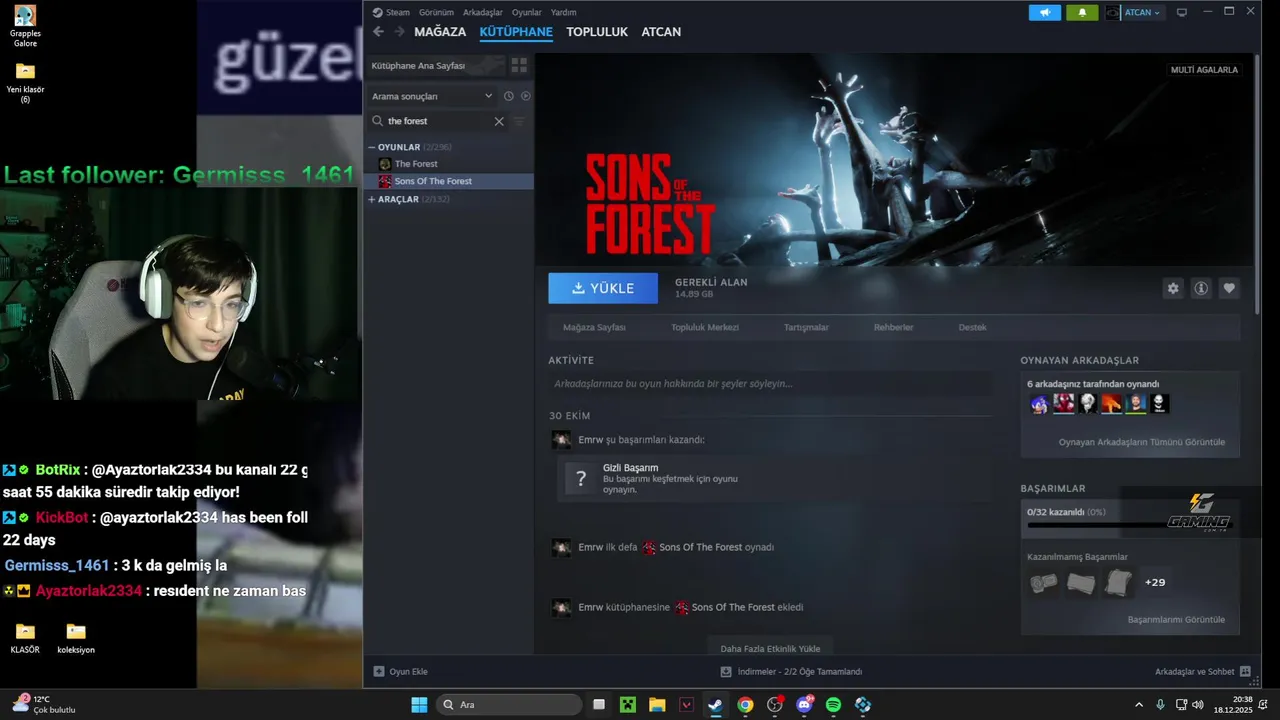Open the Arkadaşlar menu
1280x720 pixels.
pyautogui.click(x=482, y=12)
